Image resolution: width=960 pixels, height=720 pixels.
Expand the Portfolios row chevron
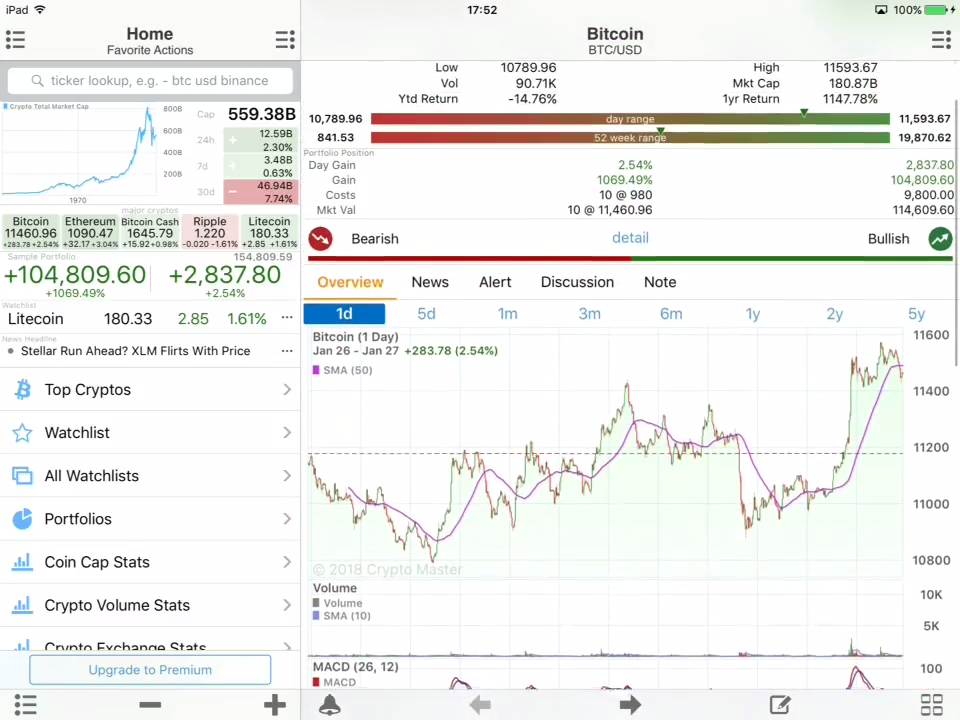point(287,519)
